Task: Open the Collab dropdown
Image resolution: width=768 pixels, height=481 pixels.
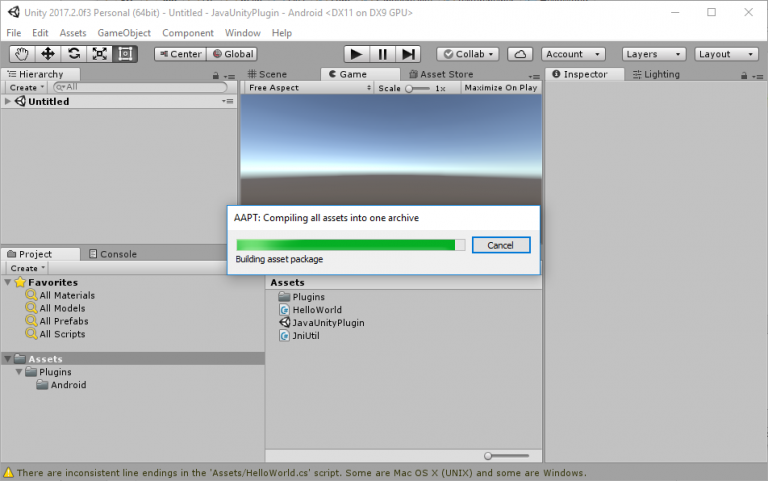Action: 468,54
